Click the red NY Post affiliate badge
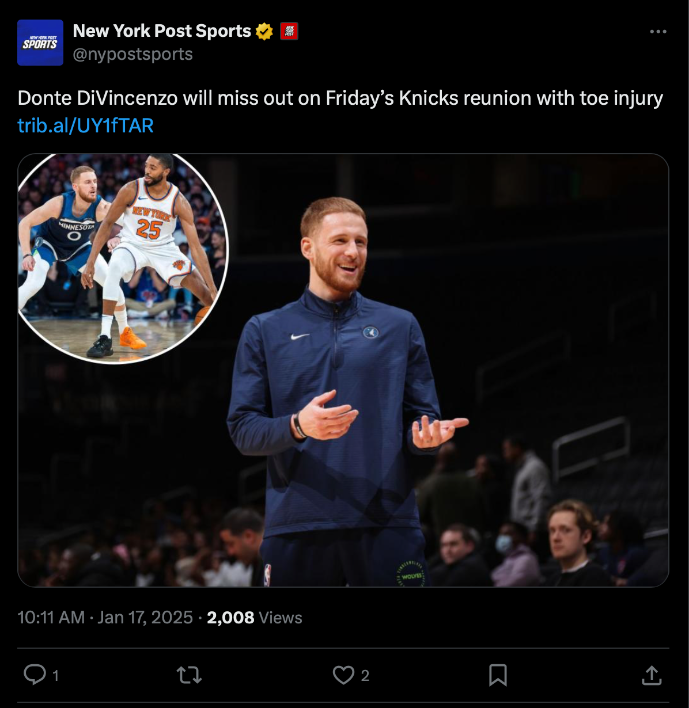689x708 pixels. point(289,31)
